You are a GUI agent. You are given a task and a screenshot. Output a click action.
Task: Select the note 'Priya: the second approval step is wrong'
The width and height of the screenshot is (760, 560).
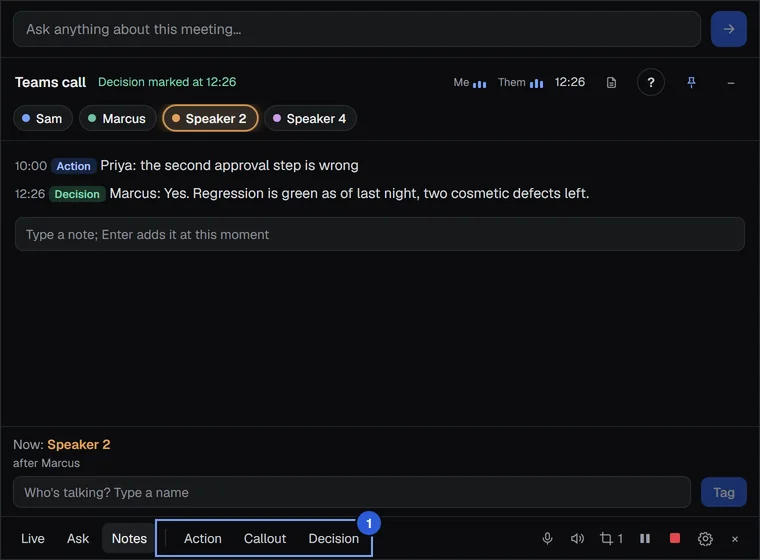(x=229, y=165)
